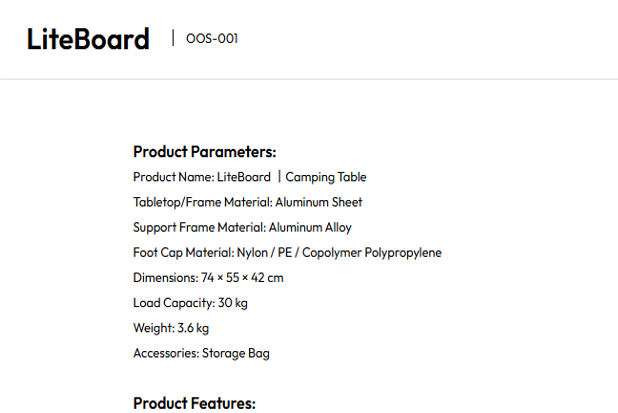The width and height of the screenshot is (618, 413).
Task: Click the OOS-001 product code
Action: pyautogui.click(x=211, y=39)
